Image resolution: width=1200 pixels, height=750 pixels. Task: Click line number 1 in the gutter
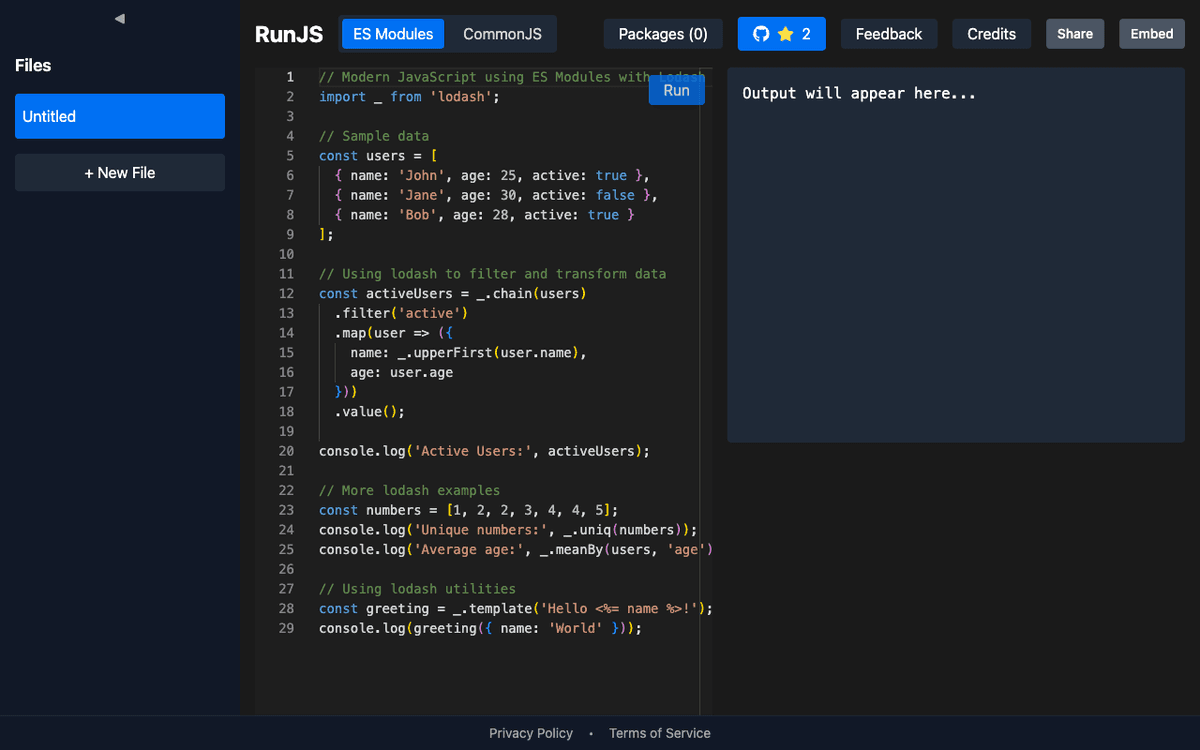290,77
